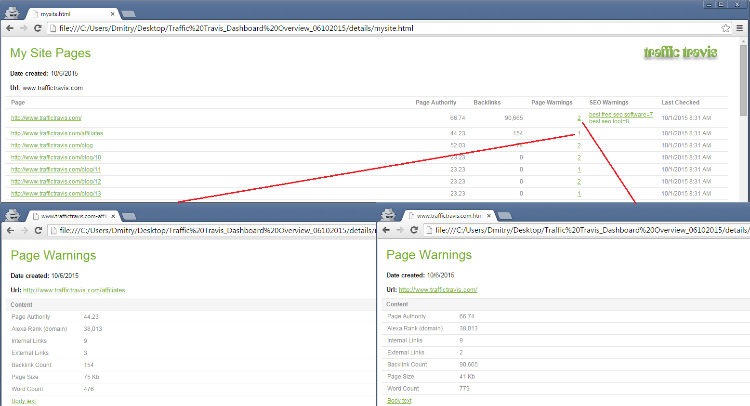Viewport: 750px width, 406px height.
Task: Open http://www.traffictravis.com/ page link
Action: (x=46, y=118)
